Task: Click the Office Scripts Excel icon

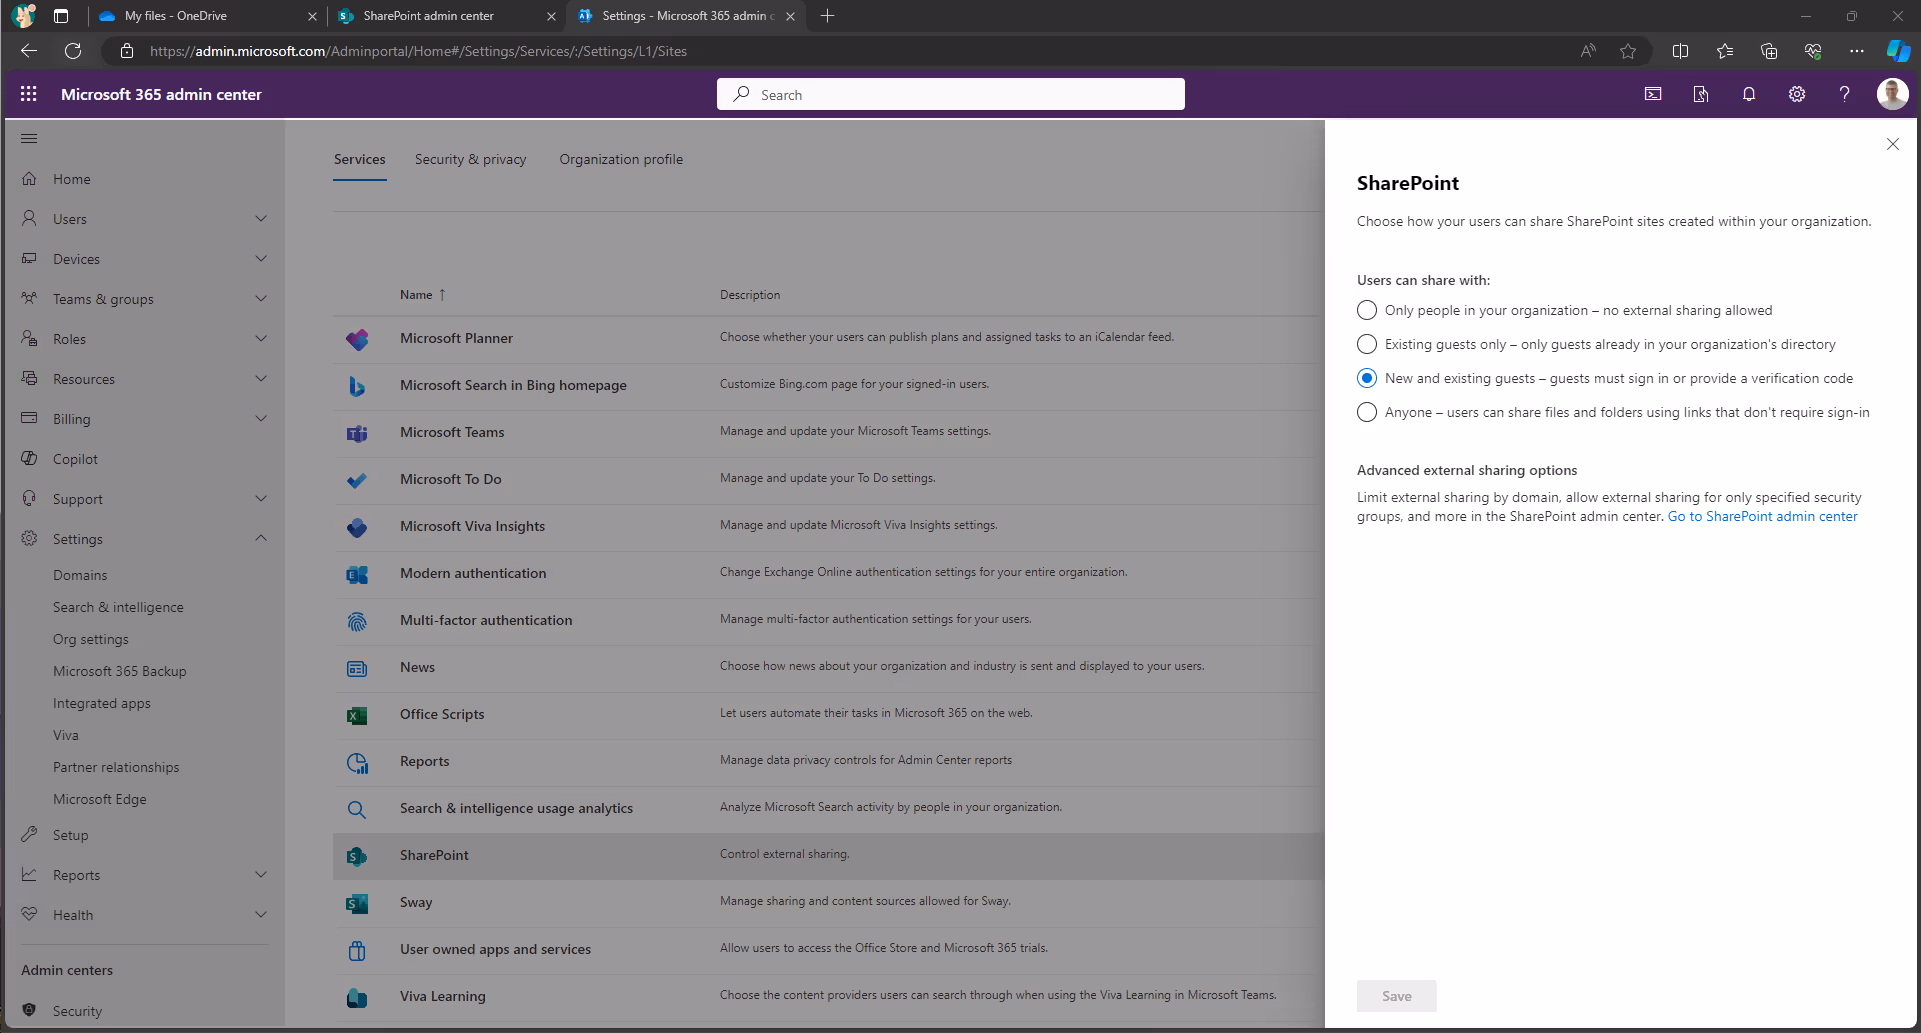Action: point(357,715)
